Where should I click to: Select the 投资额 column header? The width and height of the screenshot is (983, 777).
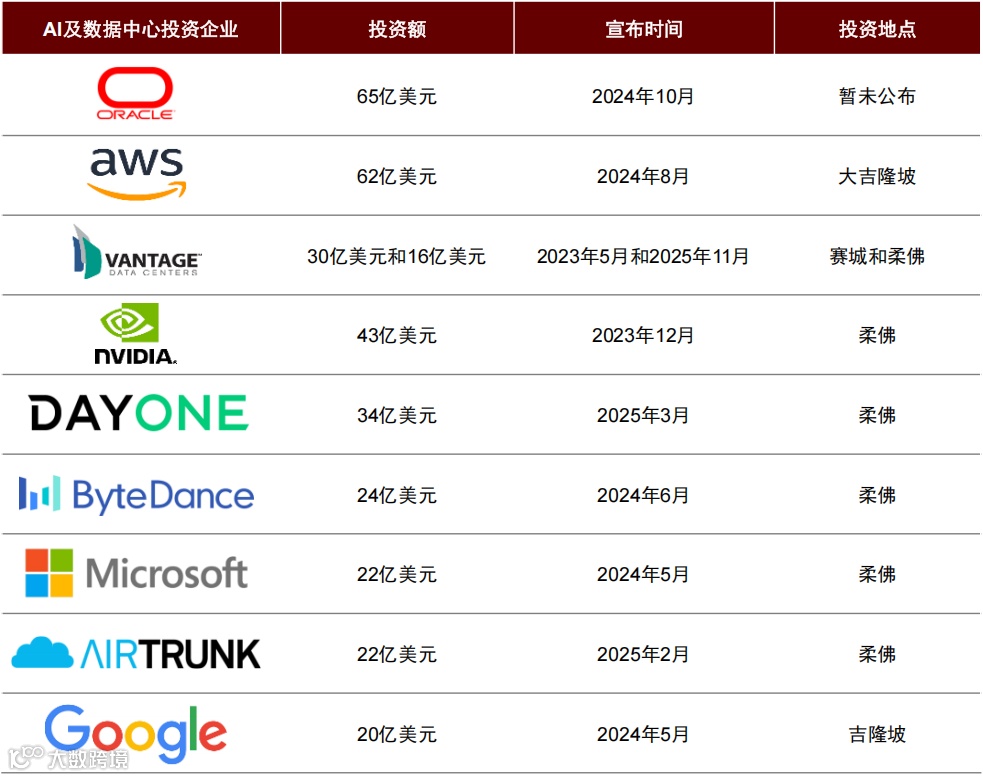click(397, 29)
